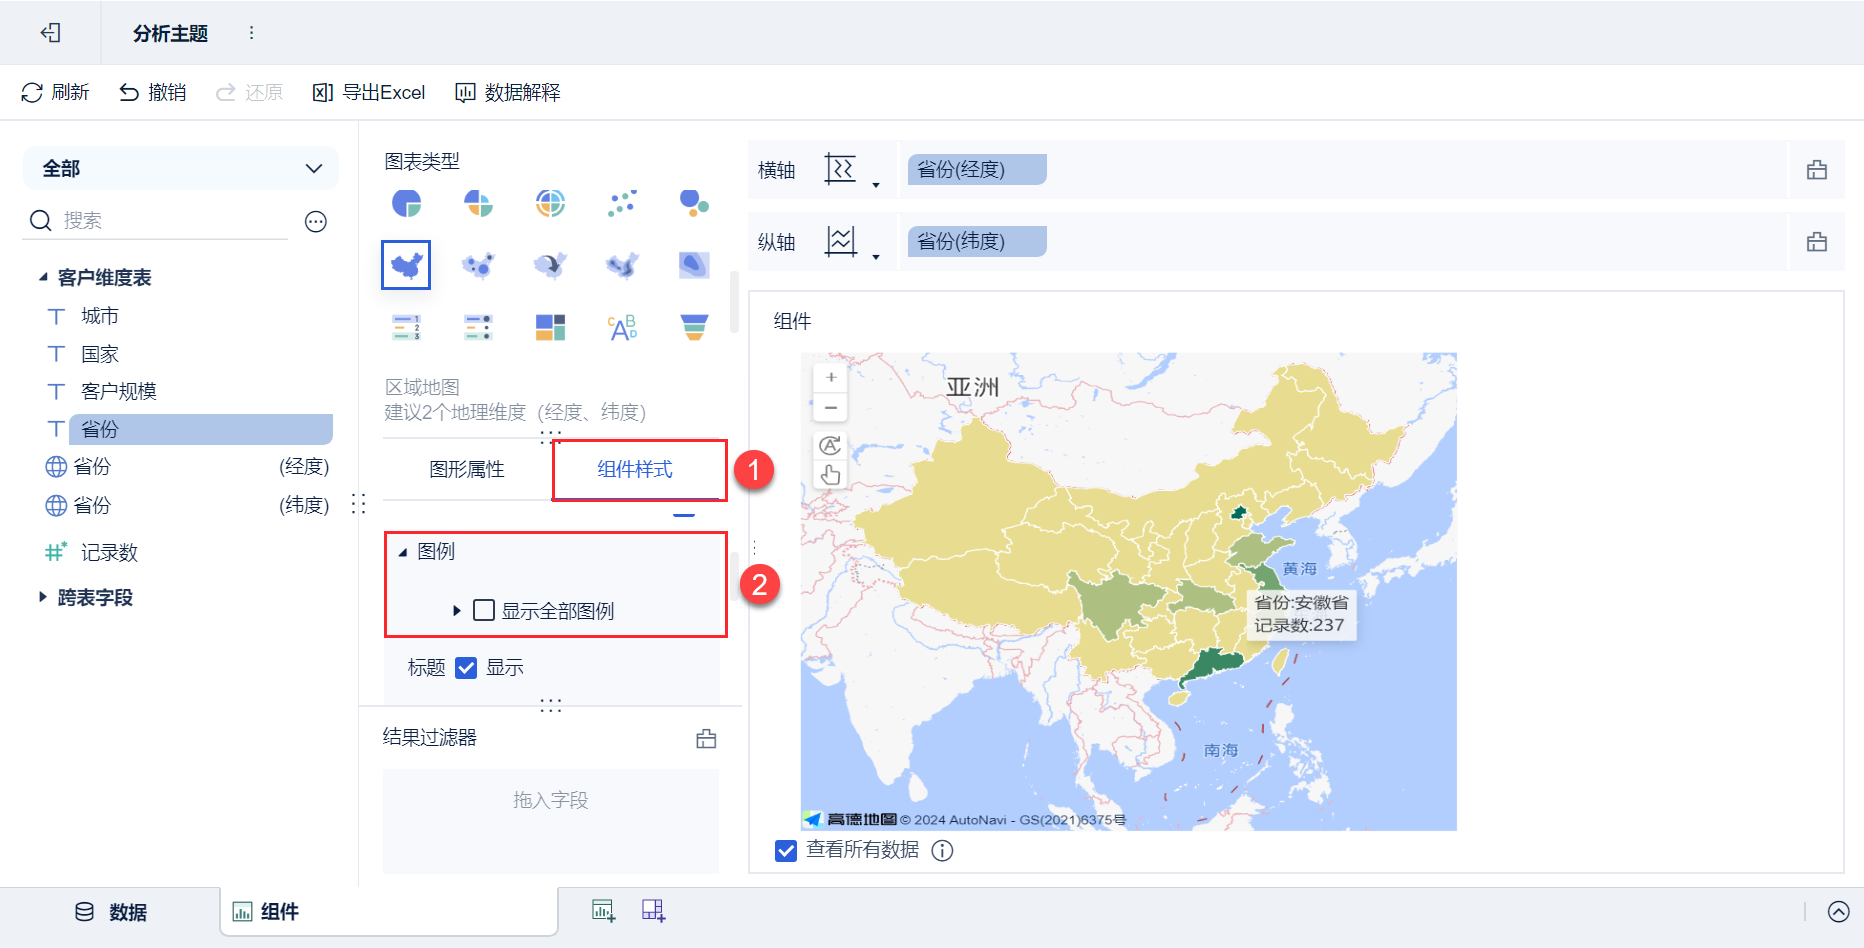Enable the 显示全部图例 checkbox
Viewport: 1864px width, 948px height.
484,610
